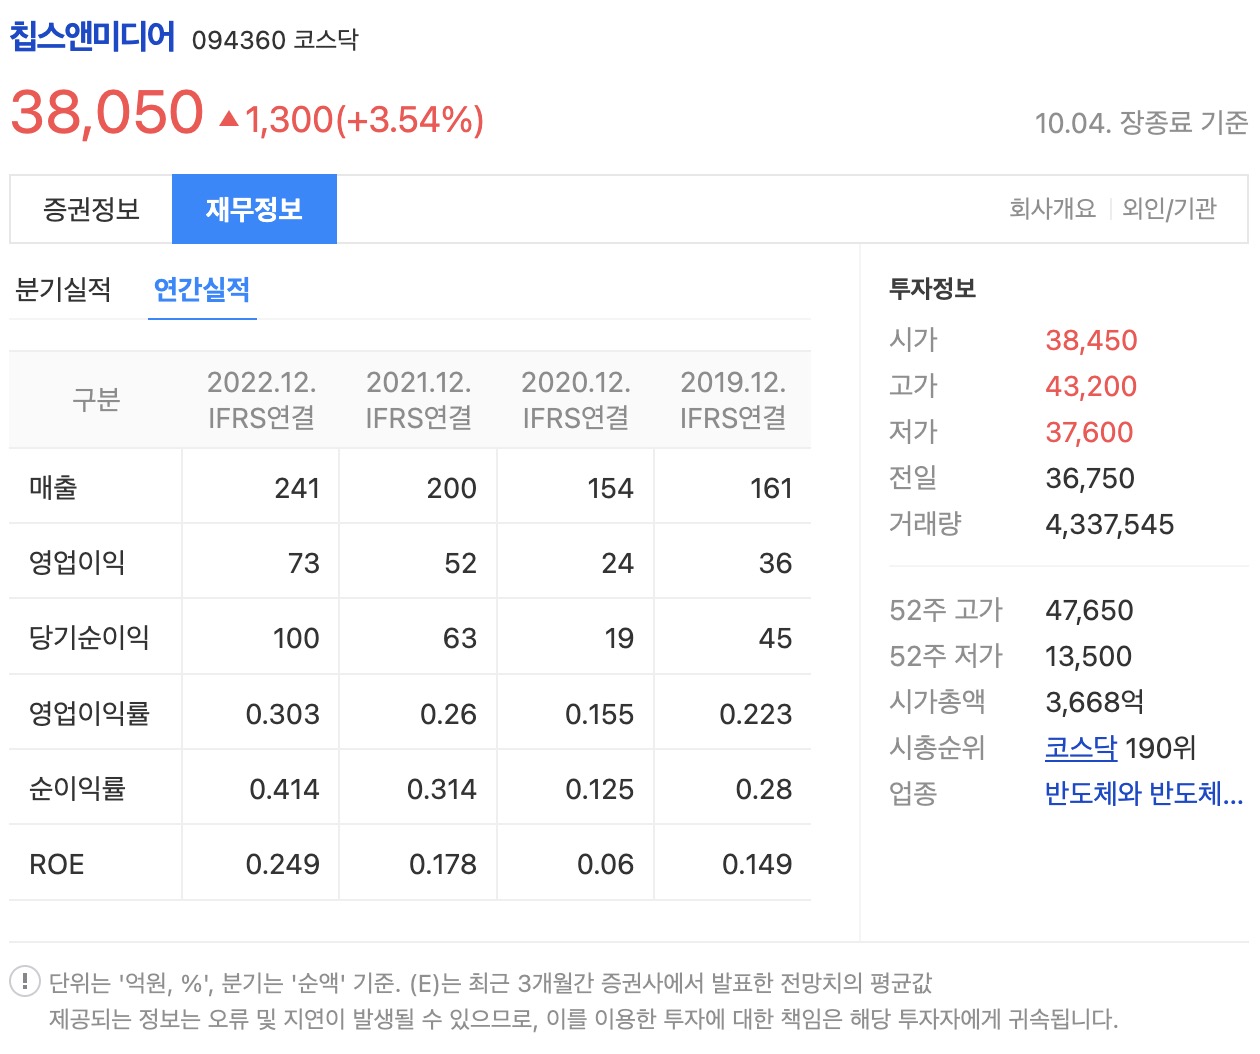Click the 시가 value 38,450

pyautogui.click(x=1091, y=340)
